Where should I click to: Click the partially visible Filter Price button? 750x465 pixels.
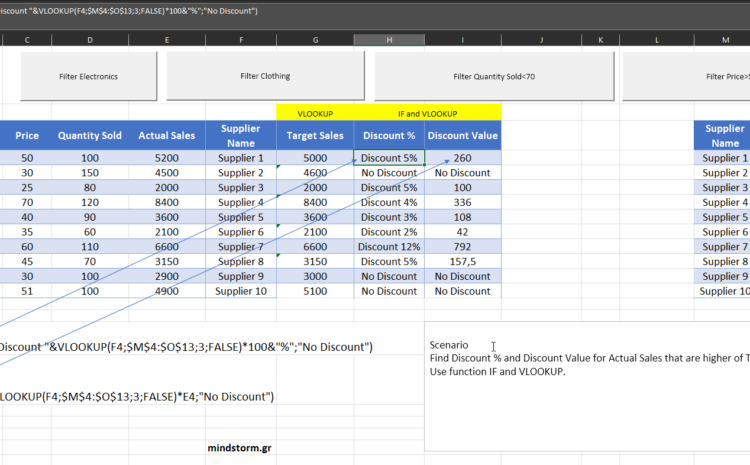(x=686, y=76)
